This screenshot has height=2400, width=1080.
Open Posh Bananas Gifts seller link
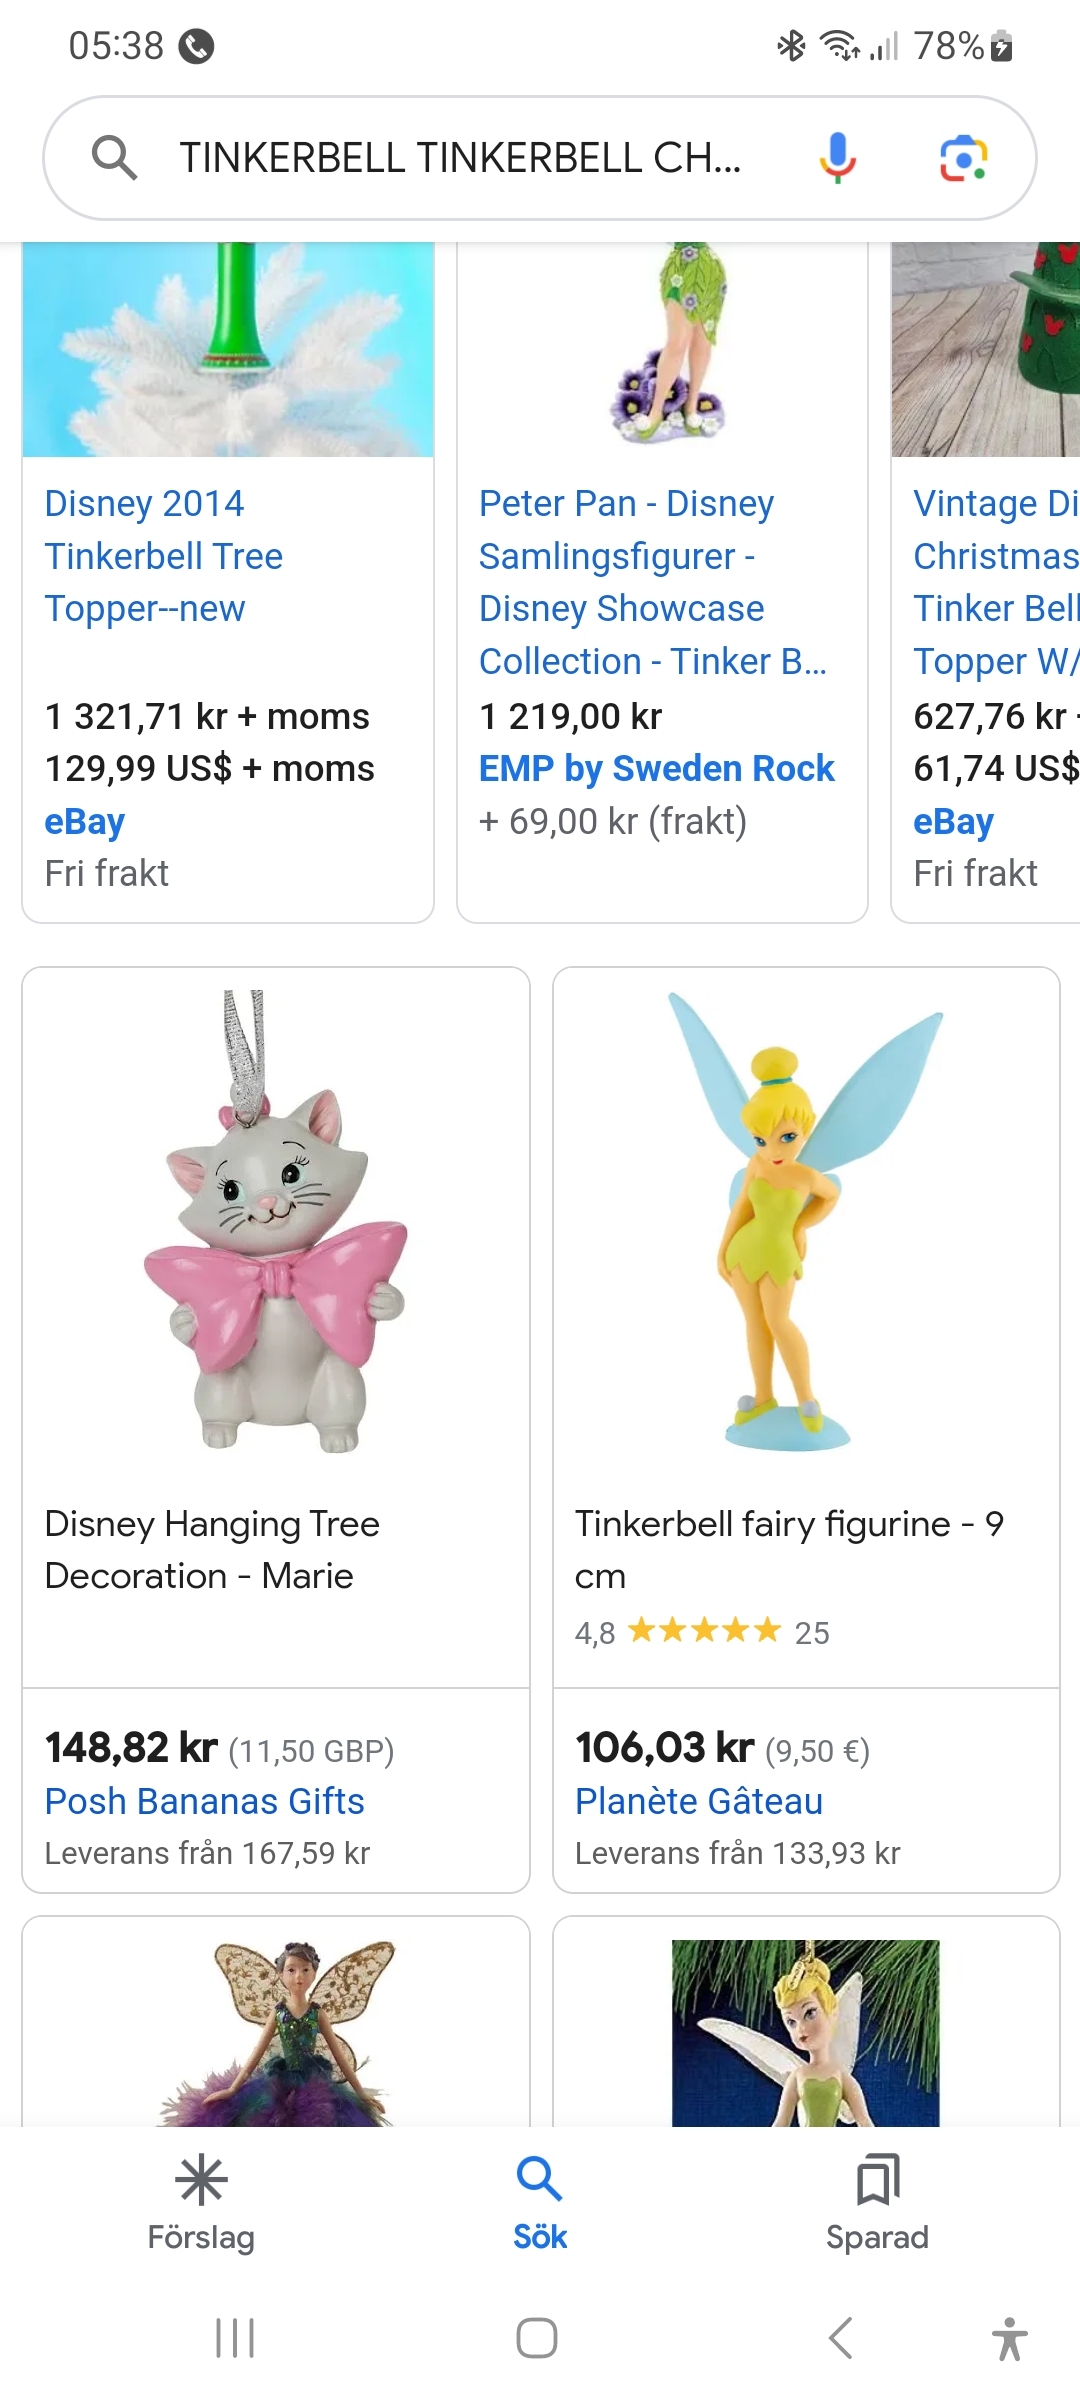point(205,1801)
